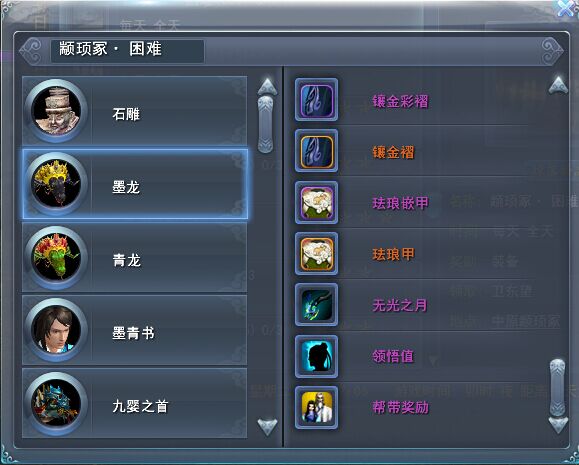Select the 珐琅甲 armor icon
Image resolution: width=579 pixels, height=465 pixels.
[316, 253]
